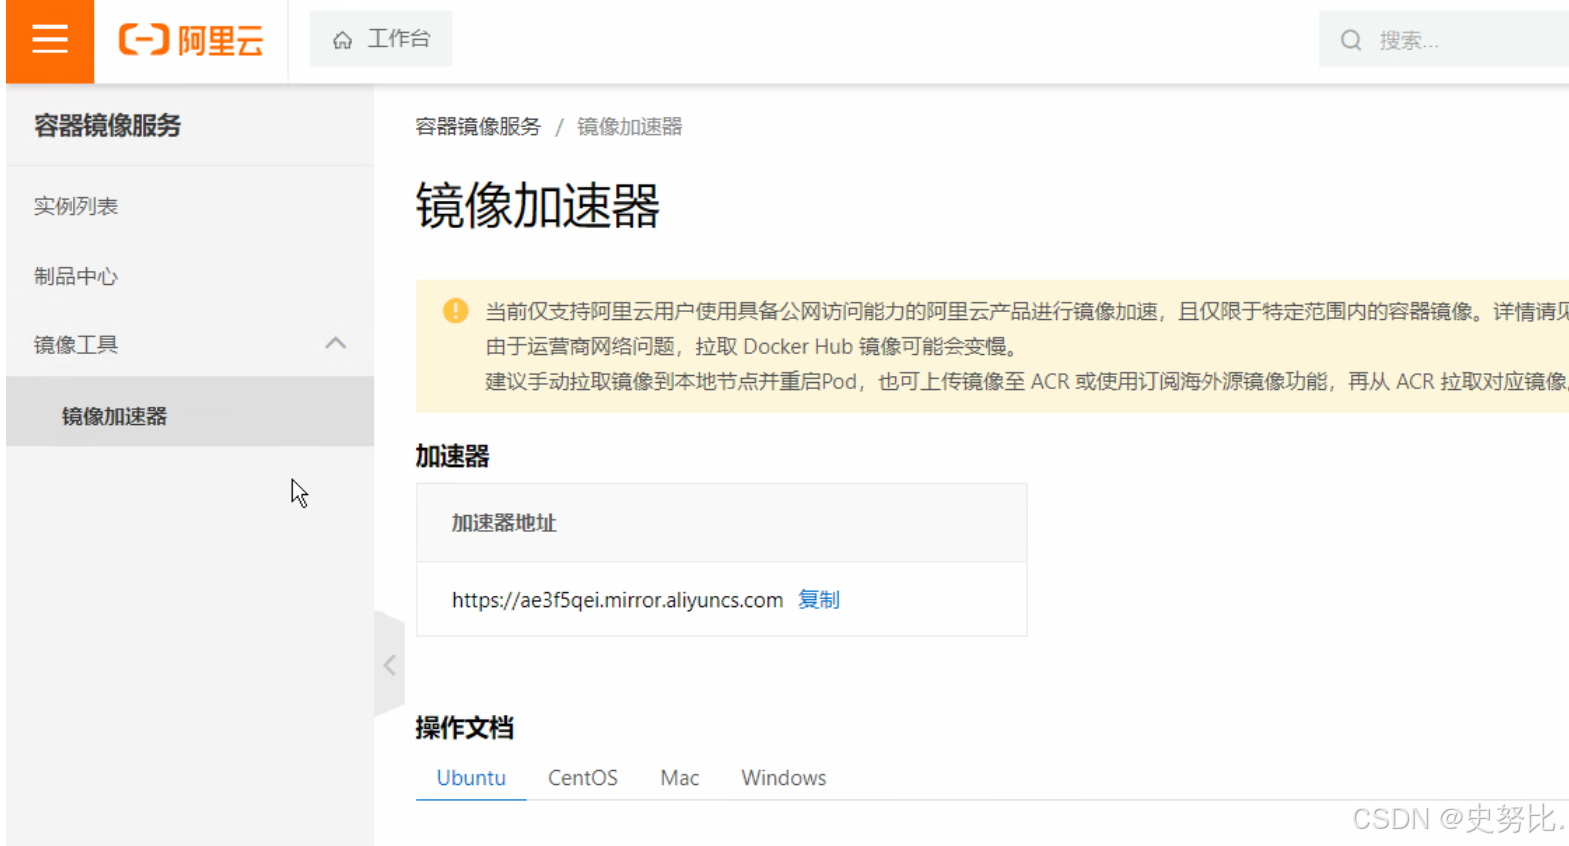The image size is (1569, 846).
Task: Click the 操作文档 section heading
Action: [465, 728]
